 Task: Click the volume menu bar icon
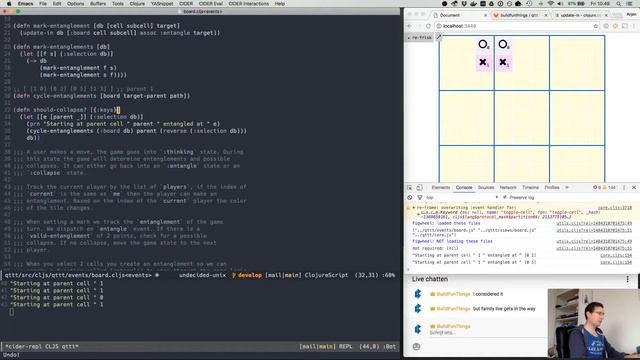[560, 4]
